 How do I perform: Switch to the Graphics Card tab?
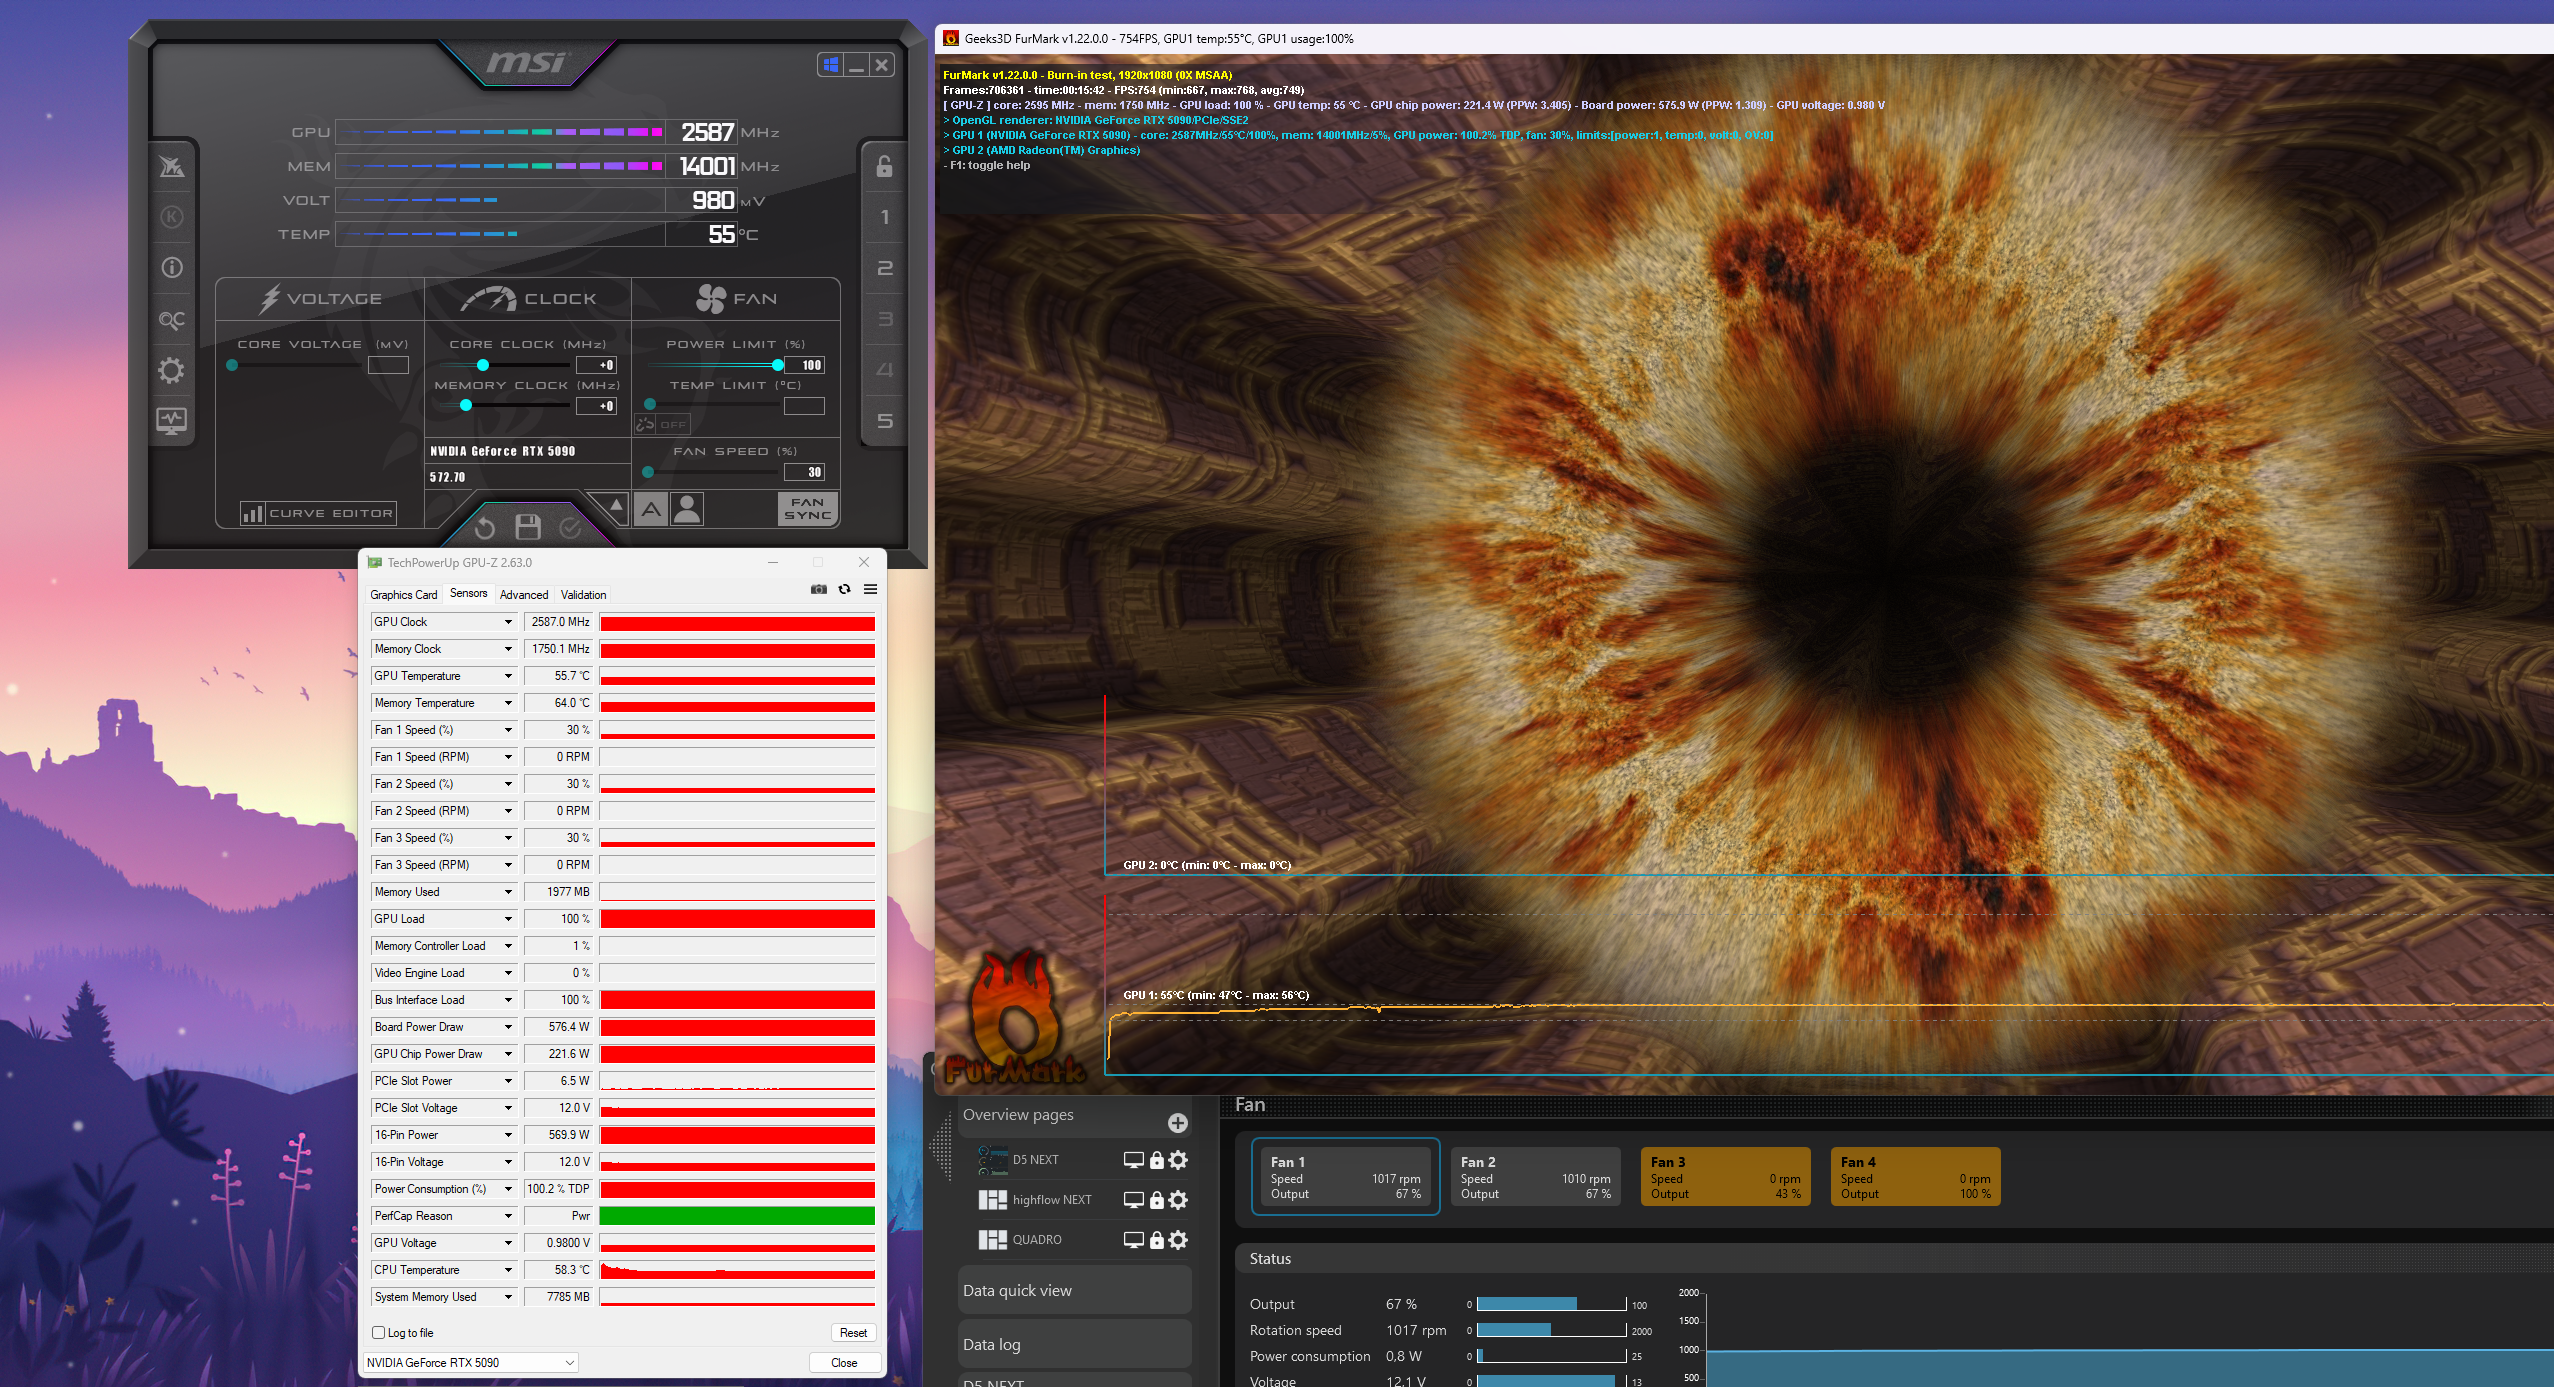[404, 594]
